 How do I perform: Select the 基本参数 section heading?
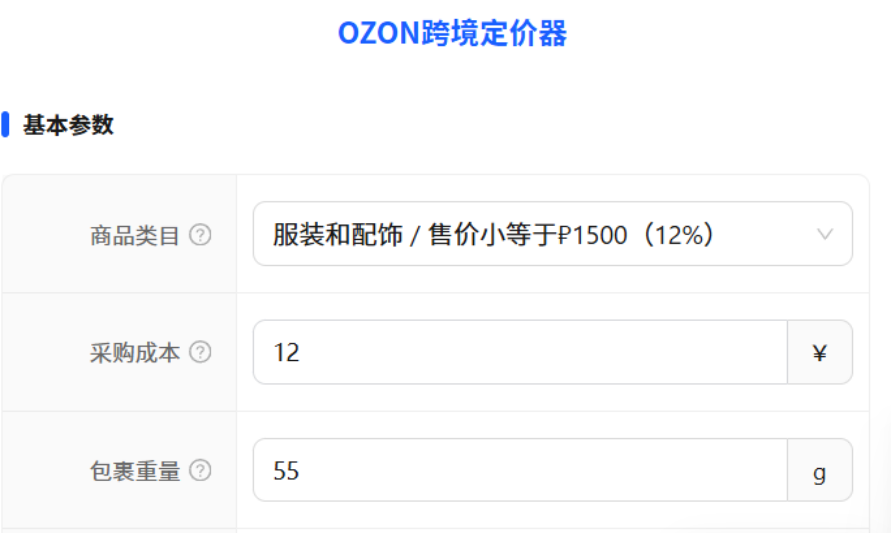(68, 126)
